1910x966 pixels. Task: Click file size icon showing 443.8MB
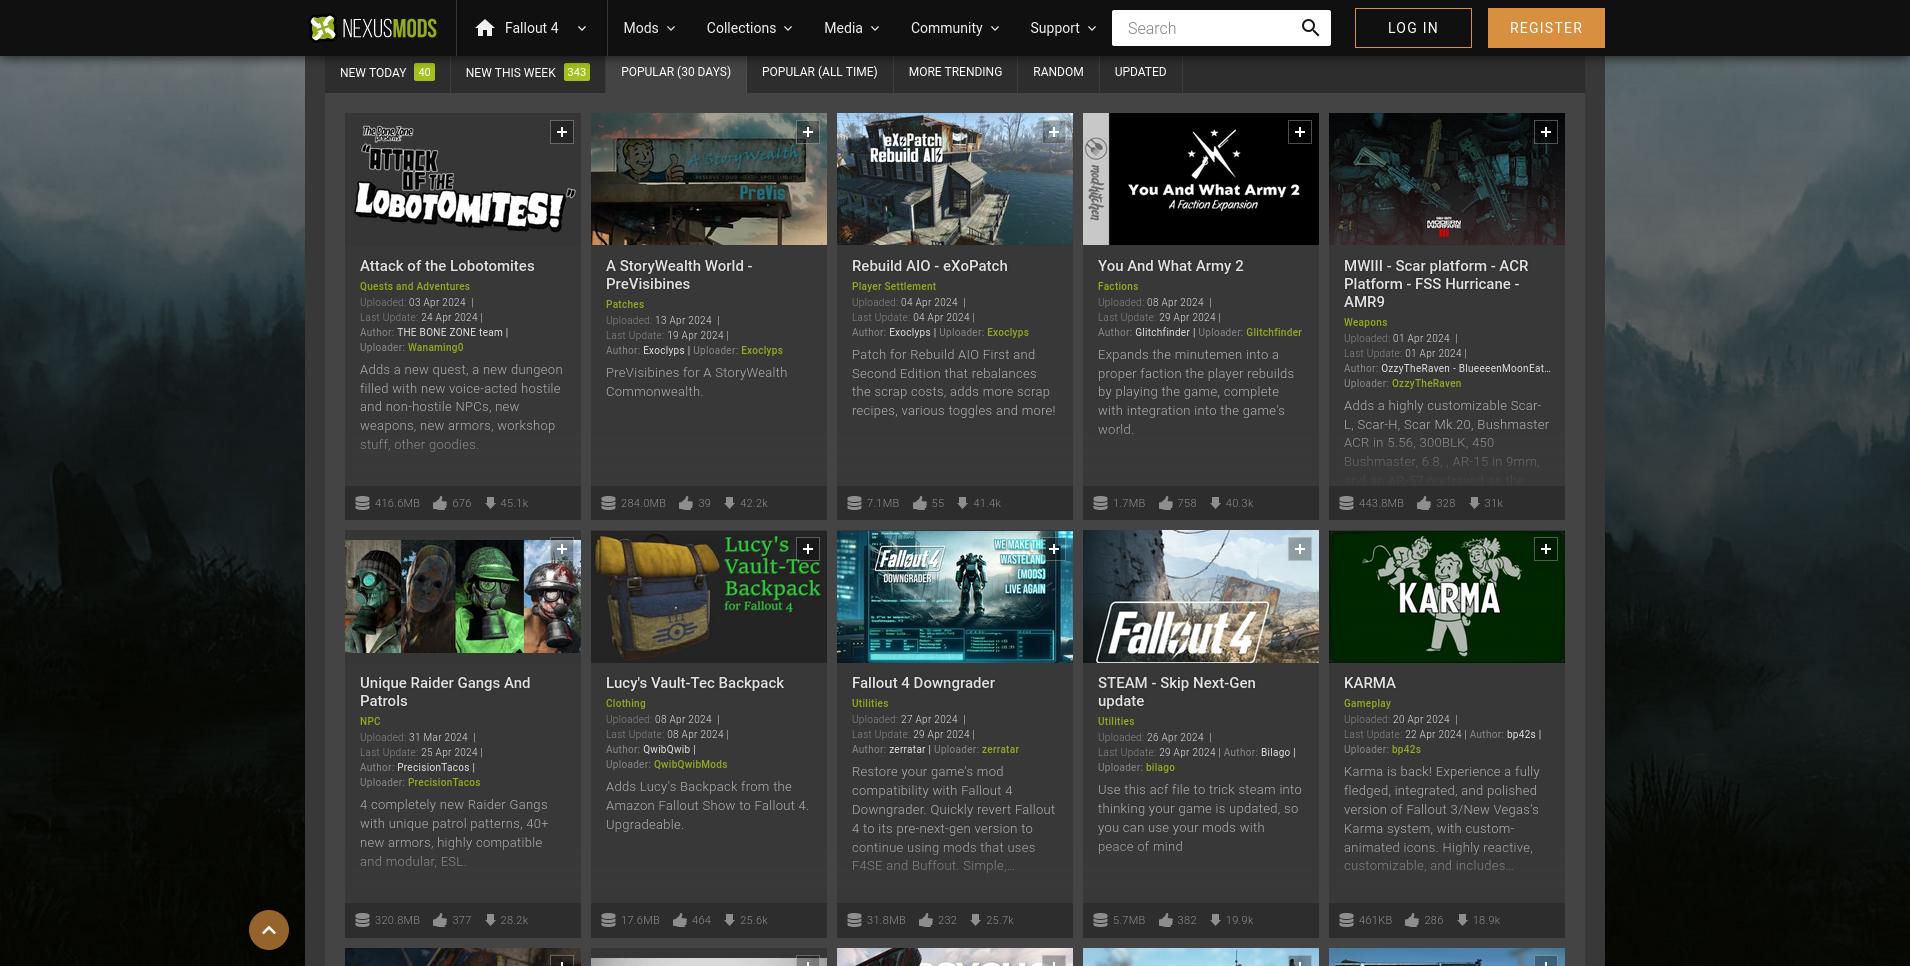(x=1346, y=503)
